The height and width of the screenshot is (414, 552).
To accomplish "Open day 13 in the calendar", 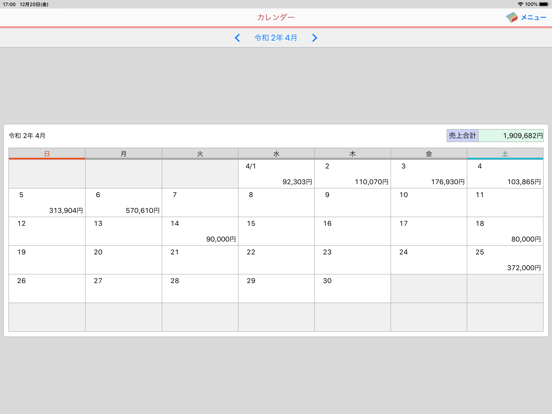I will pyautogui.click(x=124, y=231).
